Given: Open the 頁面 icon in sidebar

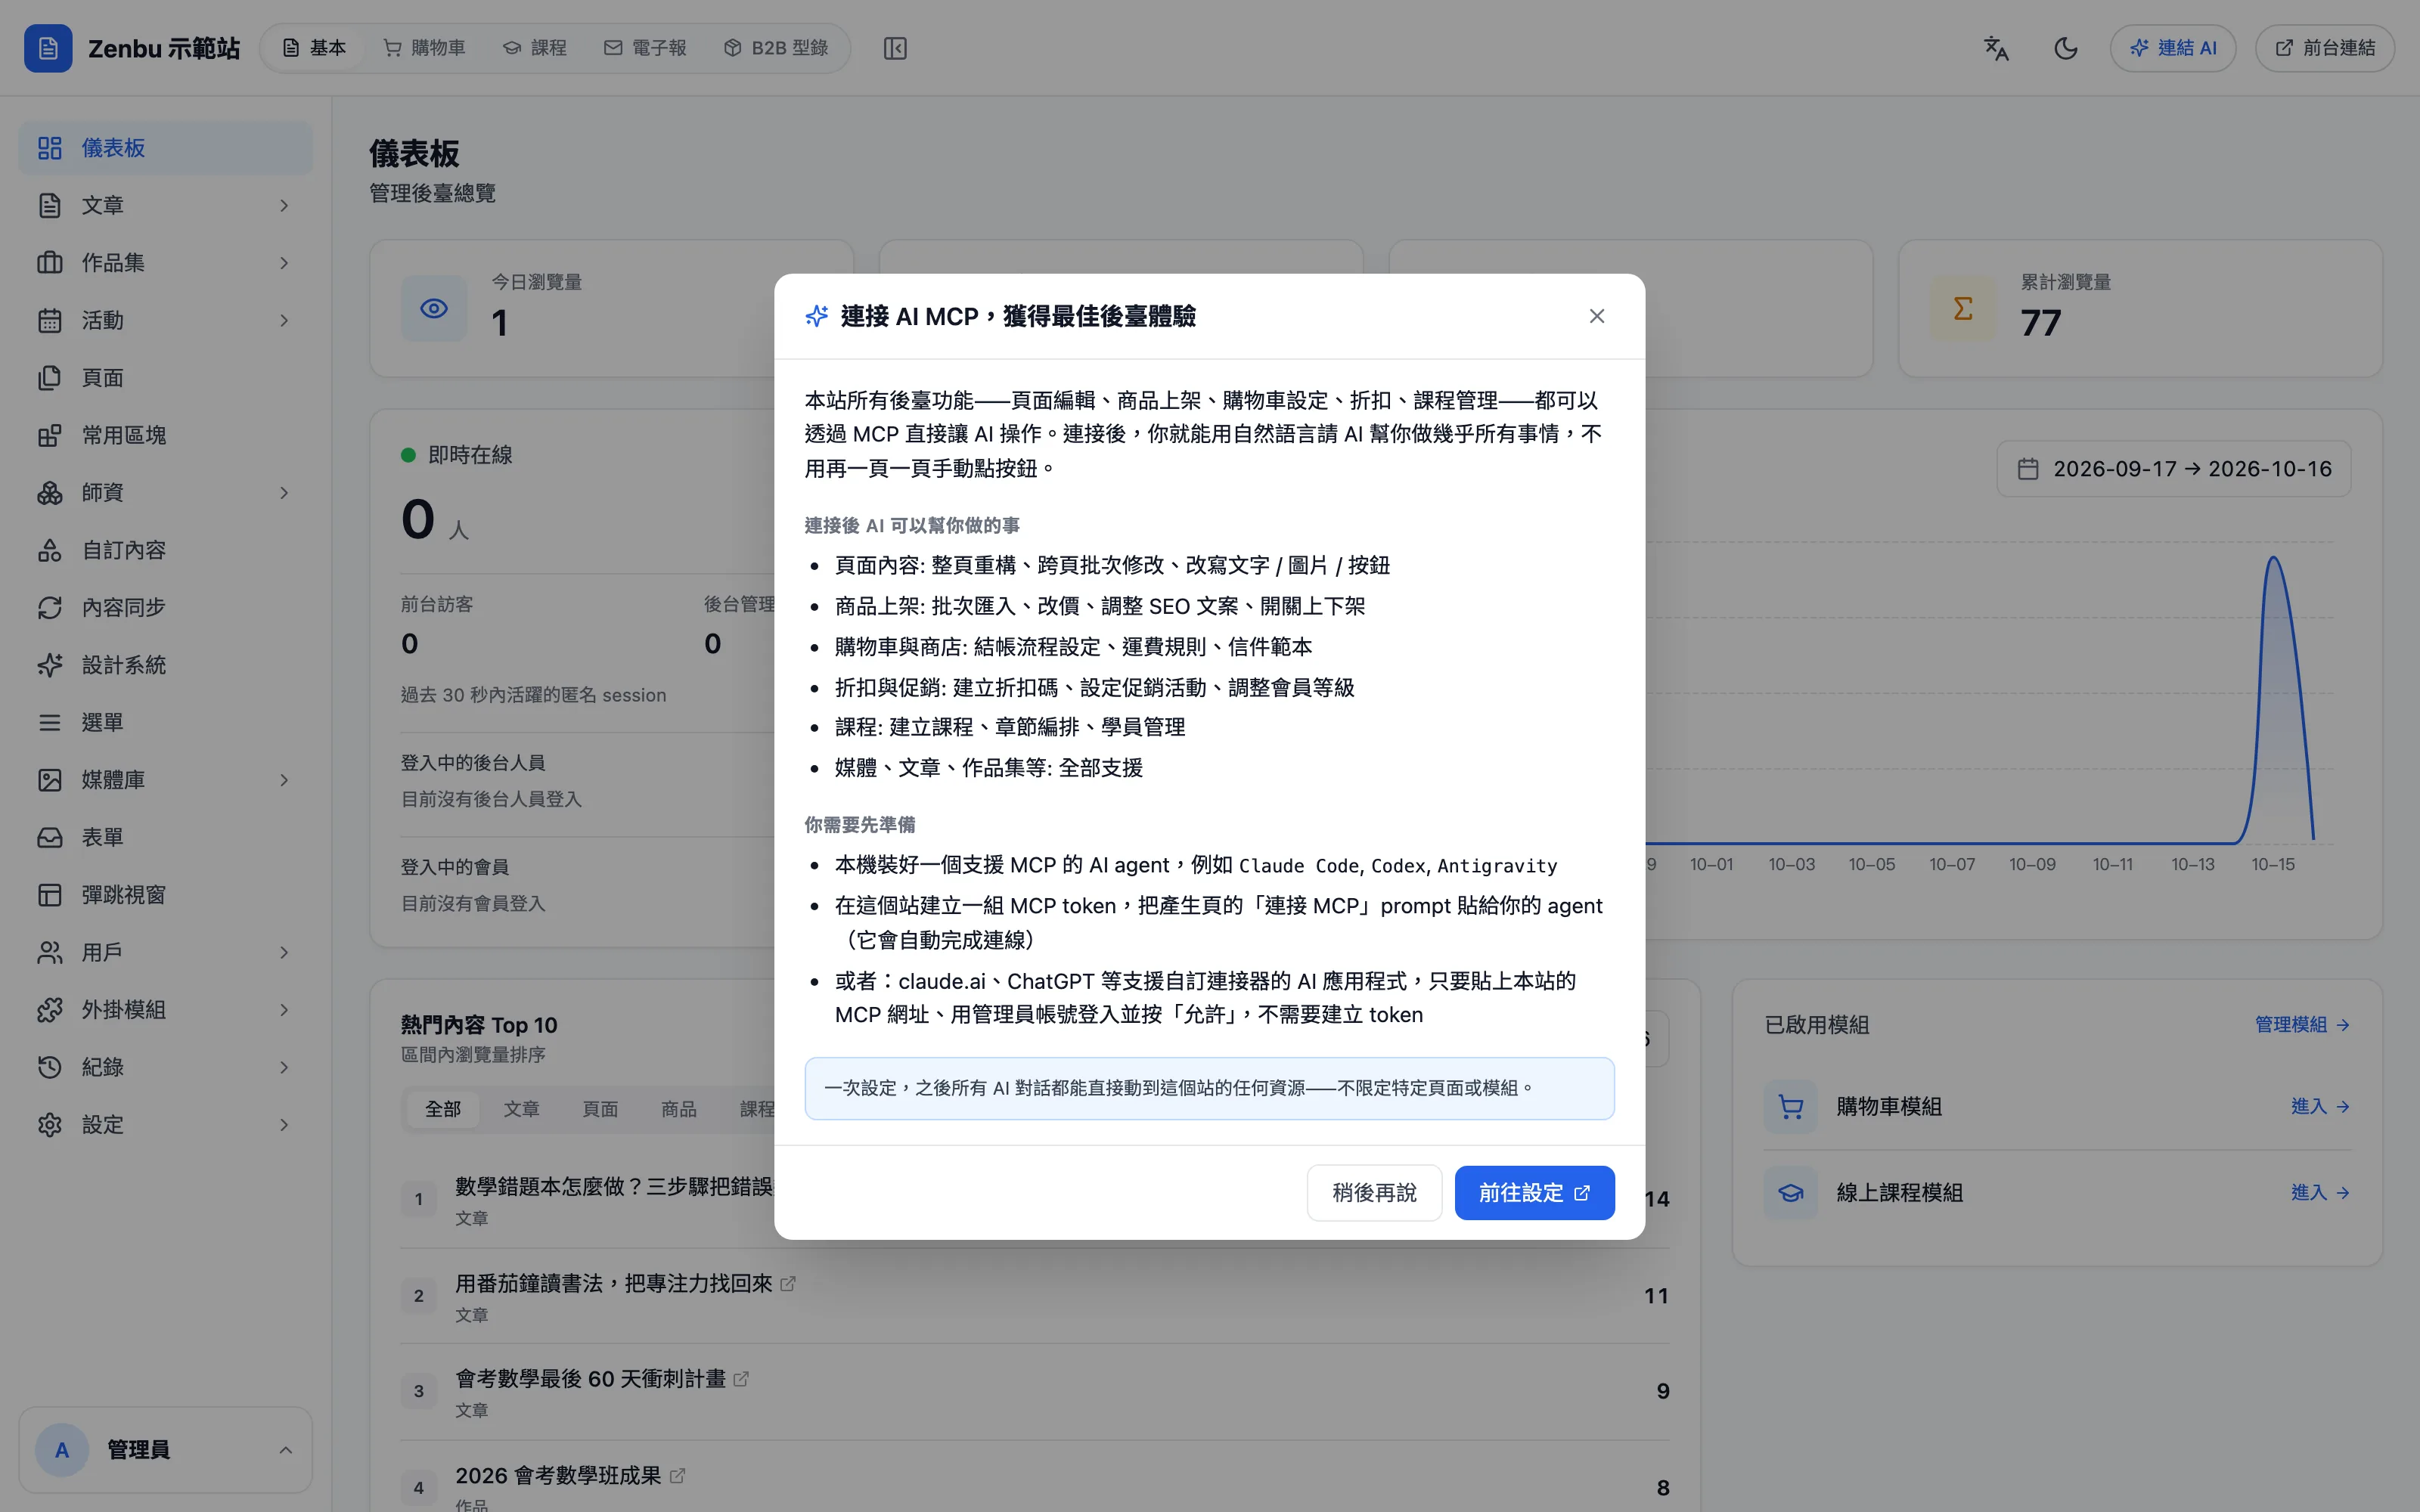Looking at the screenshot, I should click(x=50, y=378).
